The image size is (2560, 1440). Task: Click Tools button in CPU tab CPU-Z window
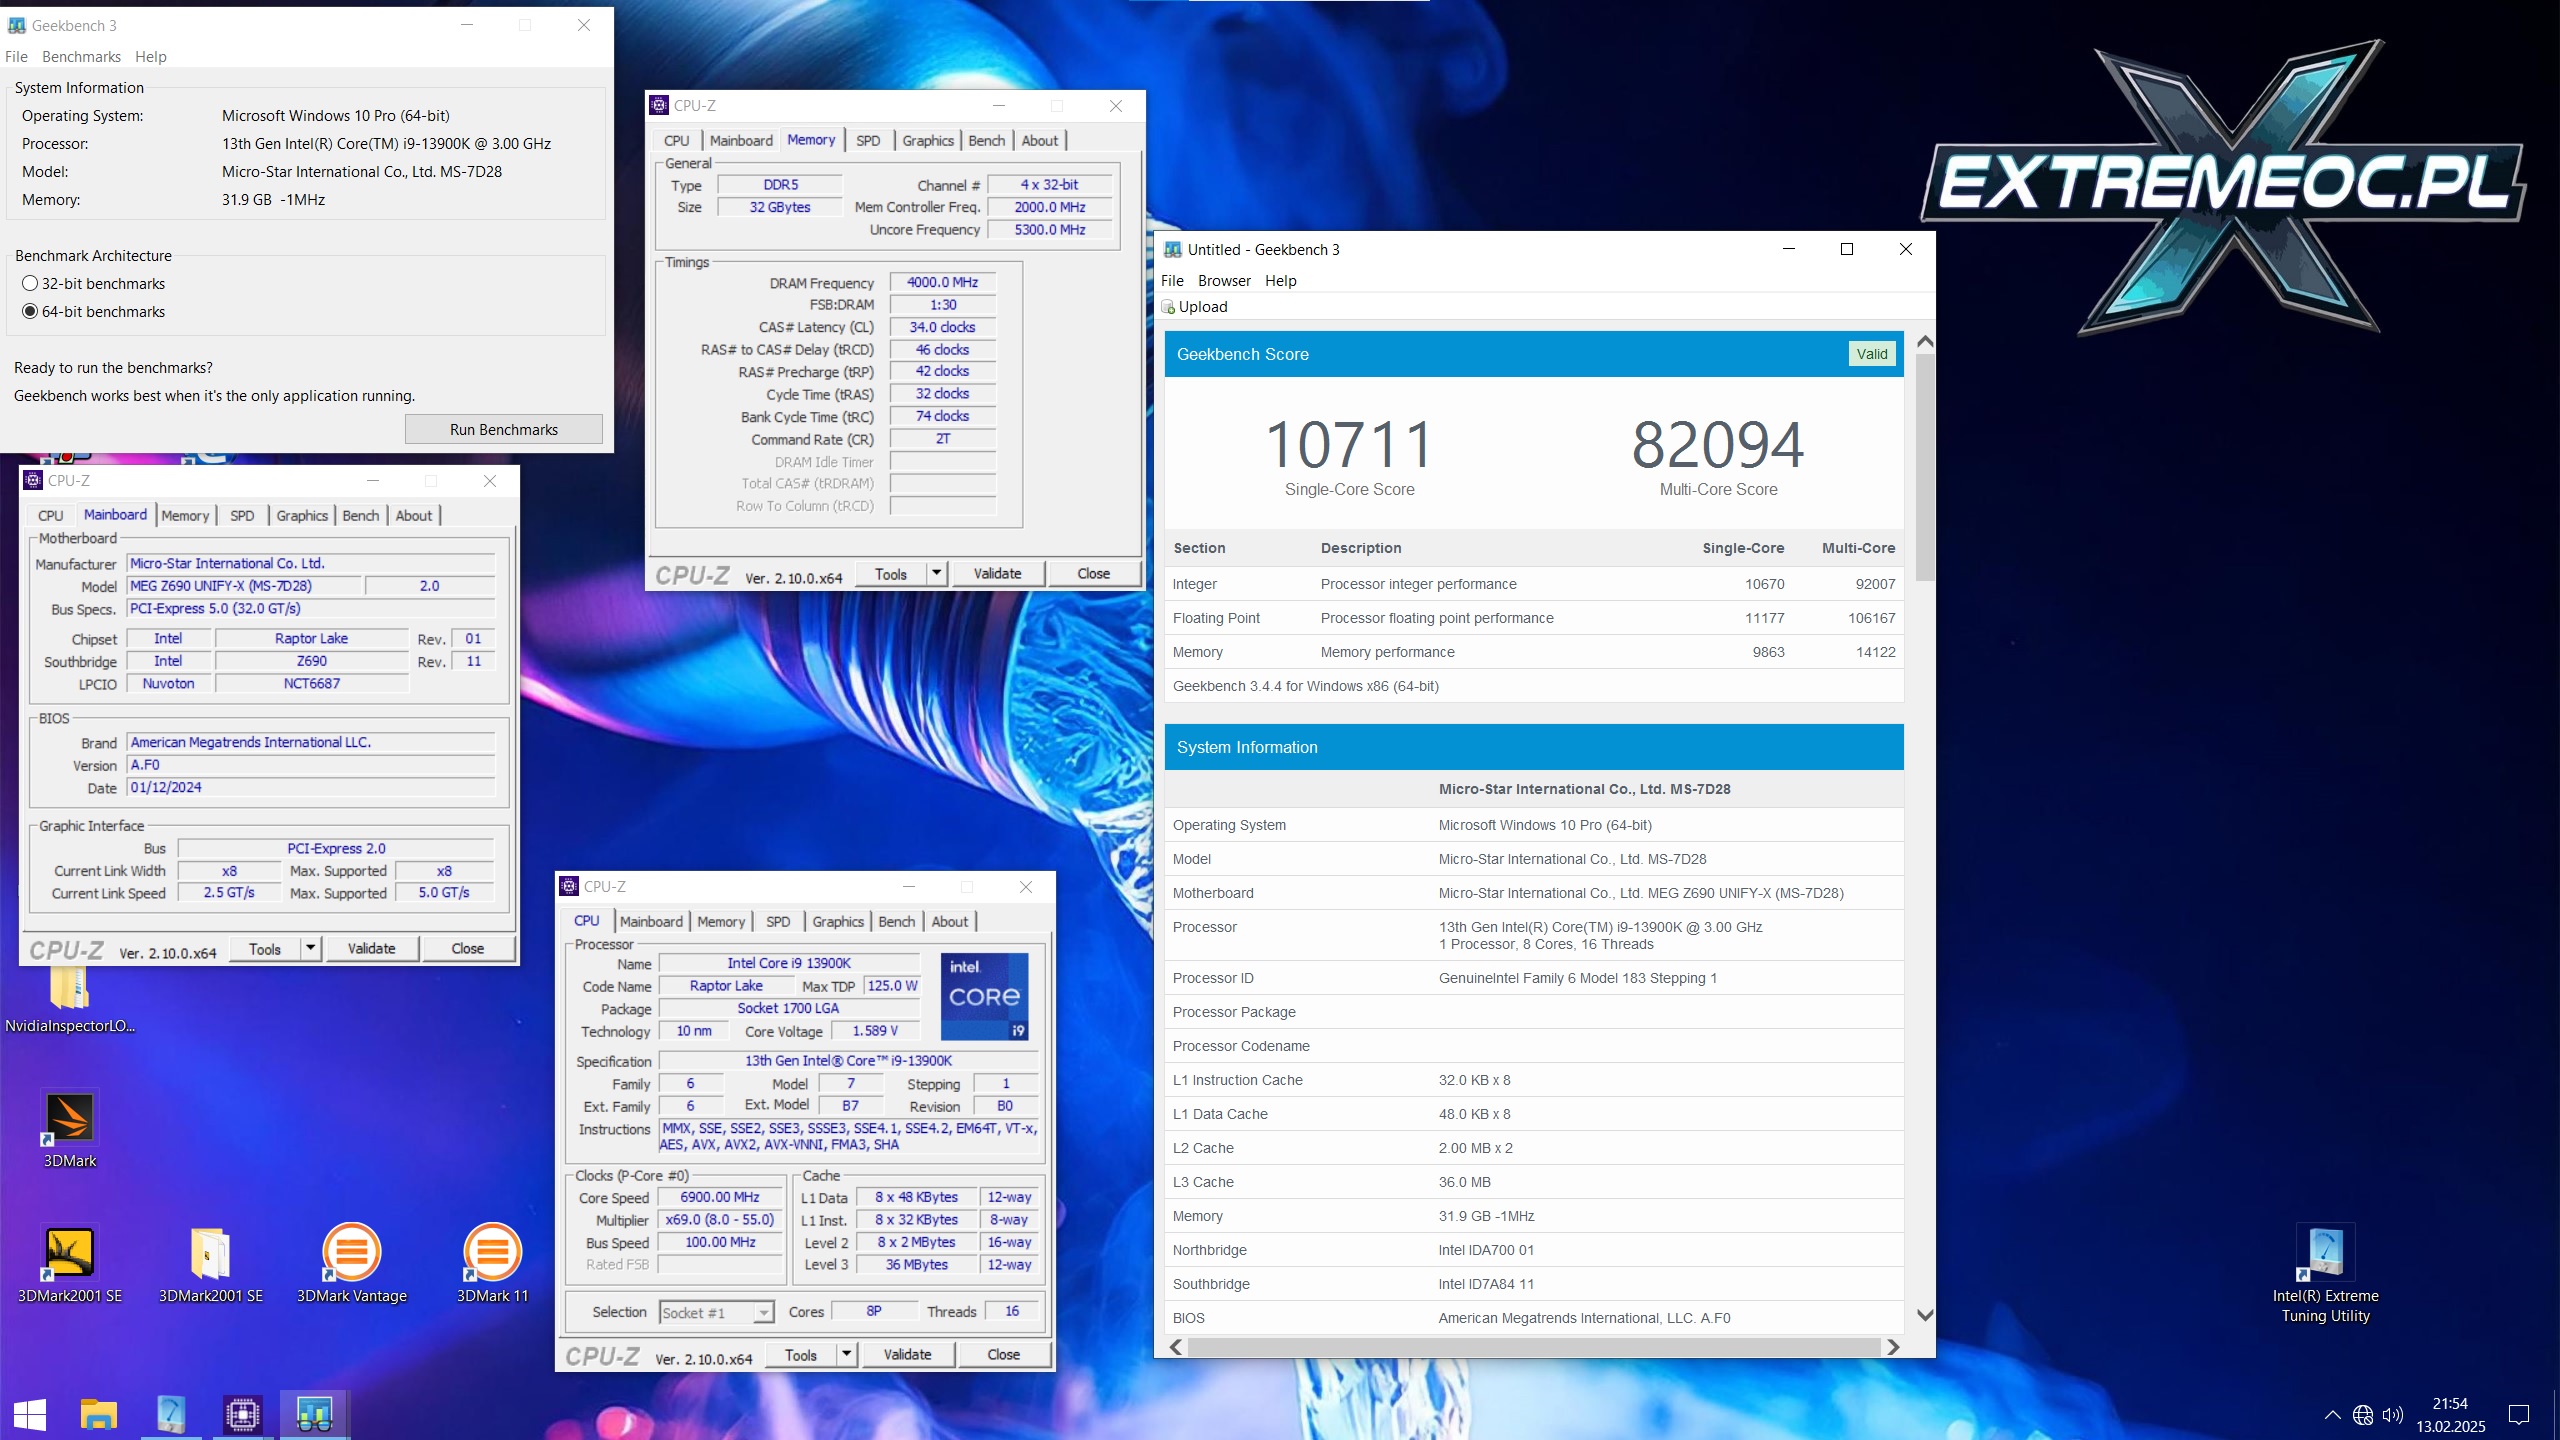tap(801, 1354)
